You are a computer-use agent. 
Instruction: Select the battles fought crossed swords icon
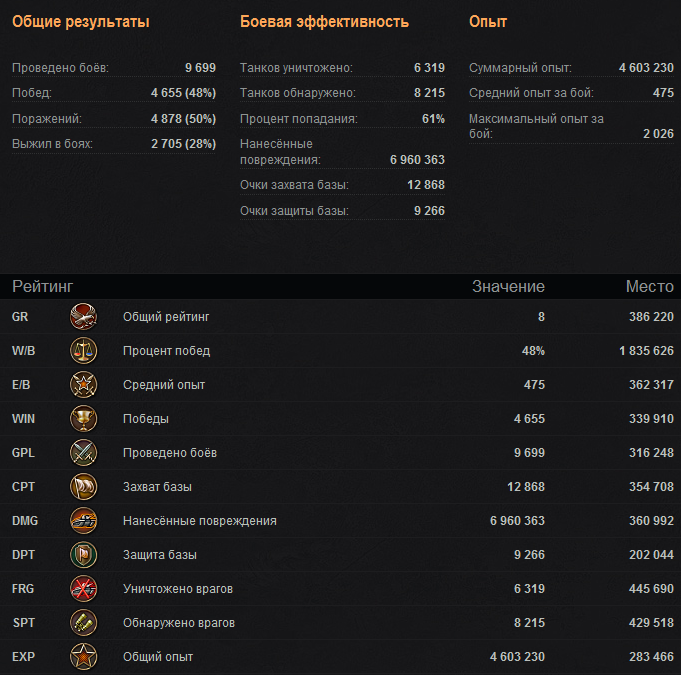(x=83, y=453)
